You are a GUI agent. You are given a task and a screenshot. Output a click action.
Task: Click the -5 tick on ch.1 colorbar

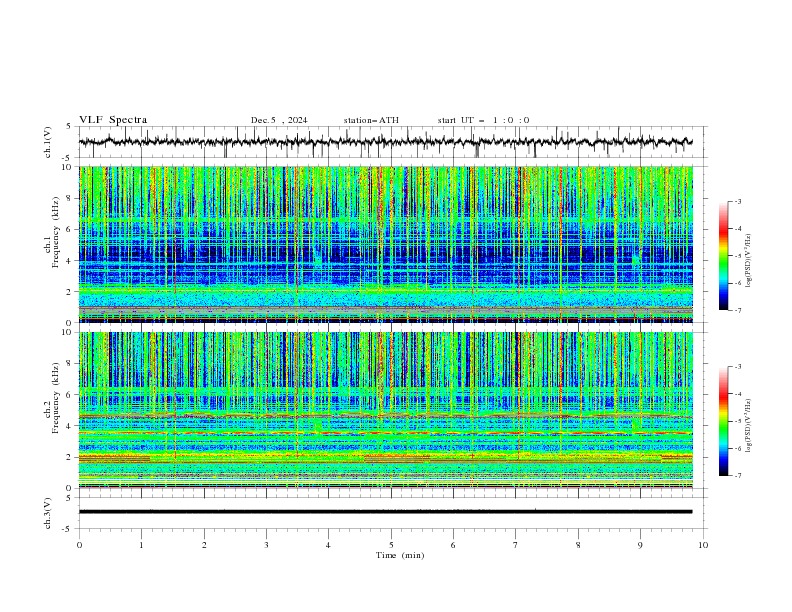[x=737, y=256]
